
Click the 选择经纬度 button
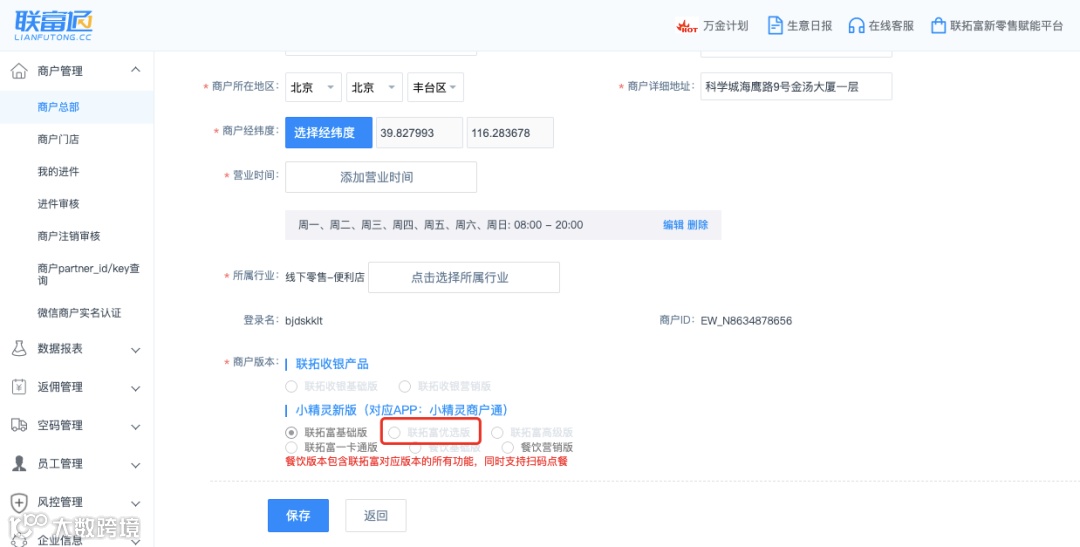click(x=329, y=132)
